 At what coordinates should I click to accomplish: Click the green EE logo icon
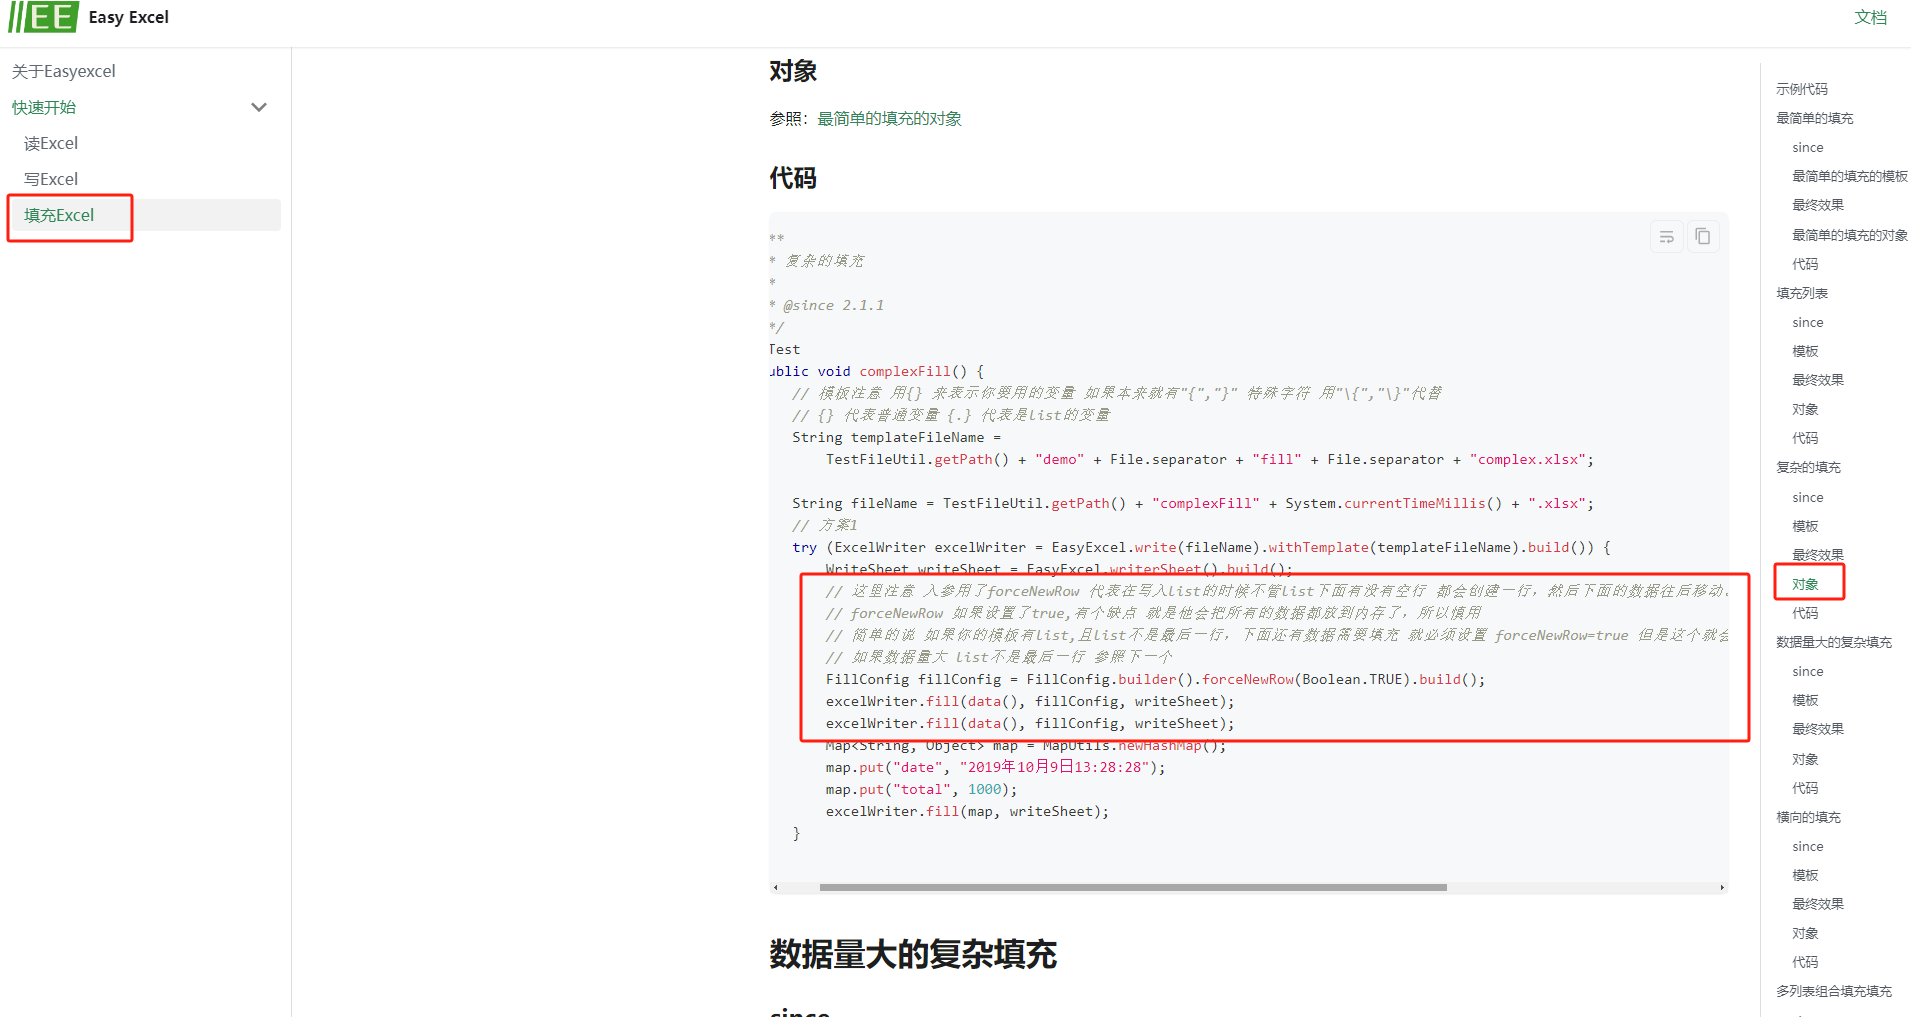[43, 17]
